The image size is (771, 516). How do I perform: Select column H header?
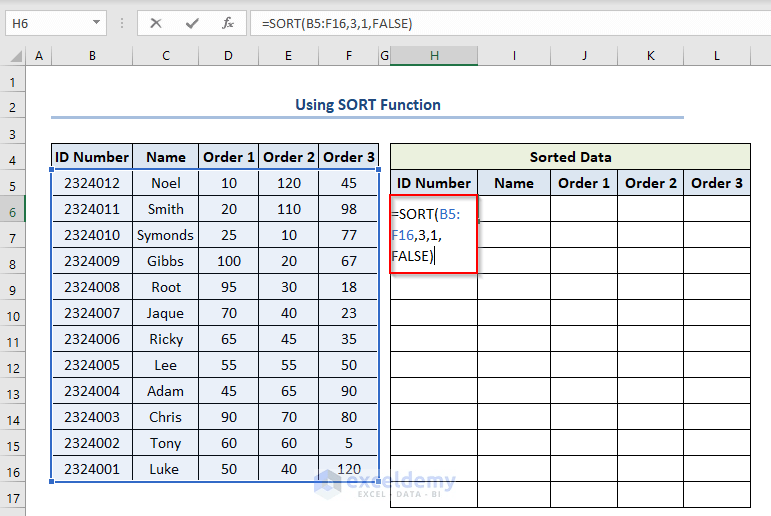tap(434, 56)
